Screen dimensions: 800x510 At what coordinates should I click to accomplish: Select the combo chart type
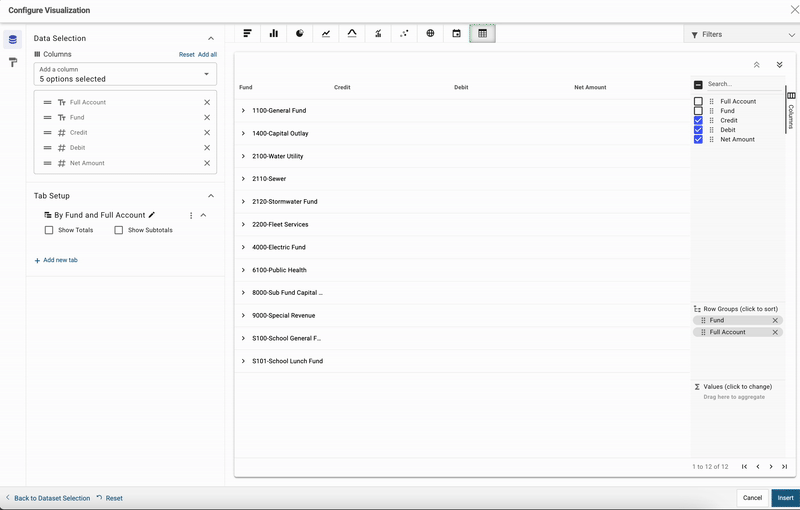coord(378,34)
